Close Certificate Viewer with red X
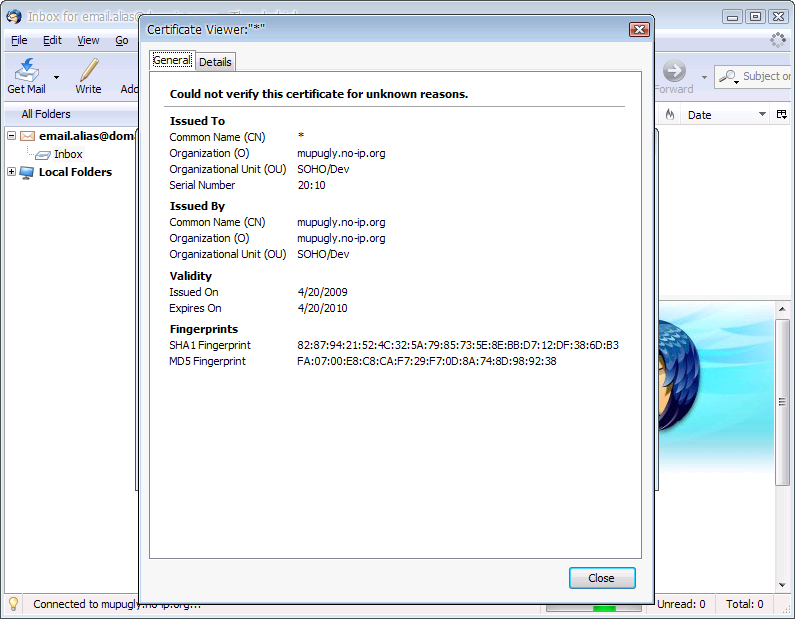795x619 pixels. tap(639, 30)
